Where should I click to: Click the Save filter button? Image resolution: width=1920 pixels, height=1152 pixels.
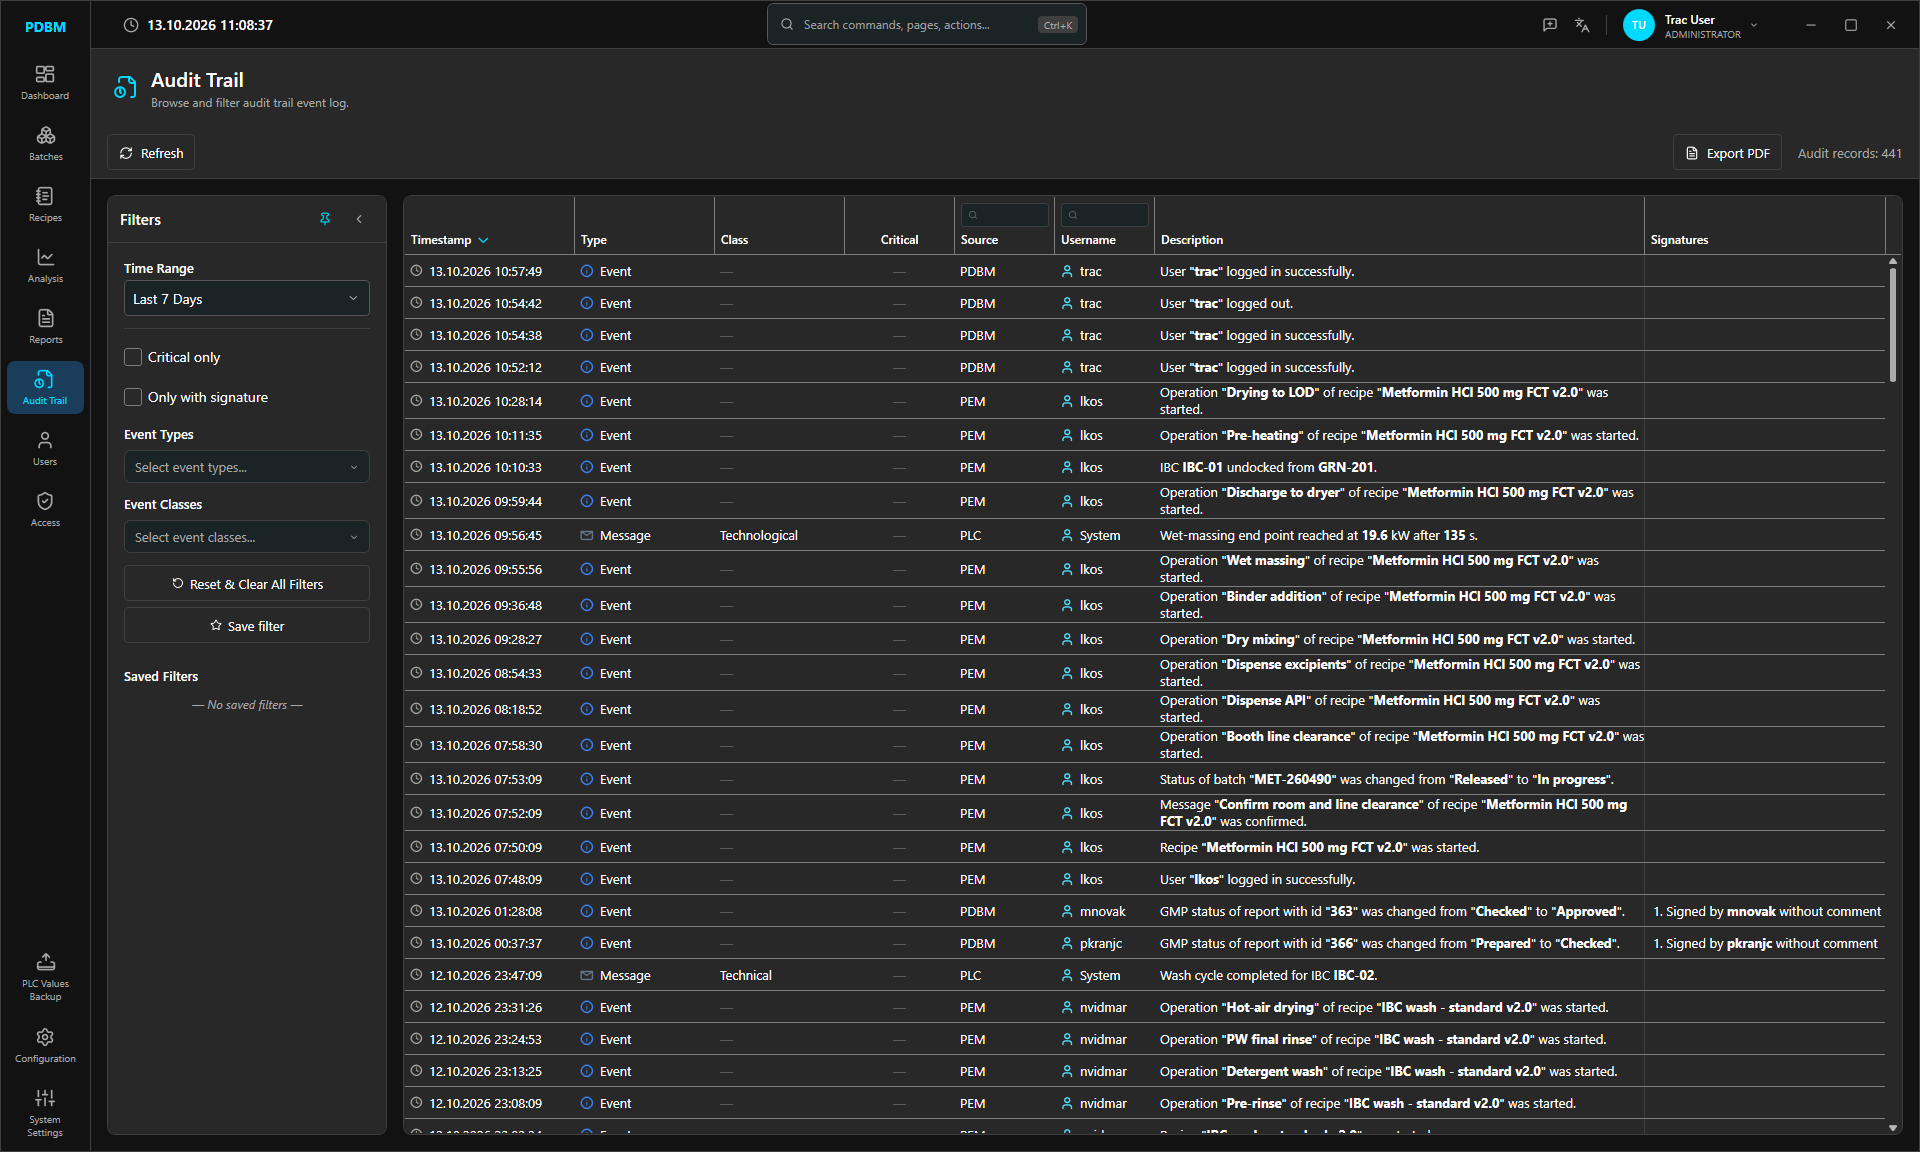tap(246, 626)
